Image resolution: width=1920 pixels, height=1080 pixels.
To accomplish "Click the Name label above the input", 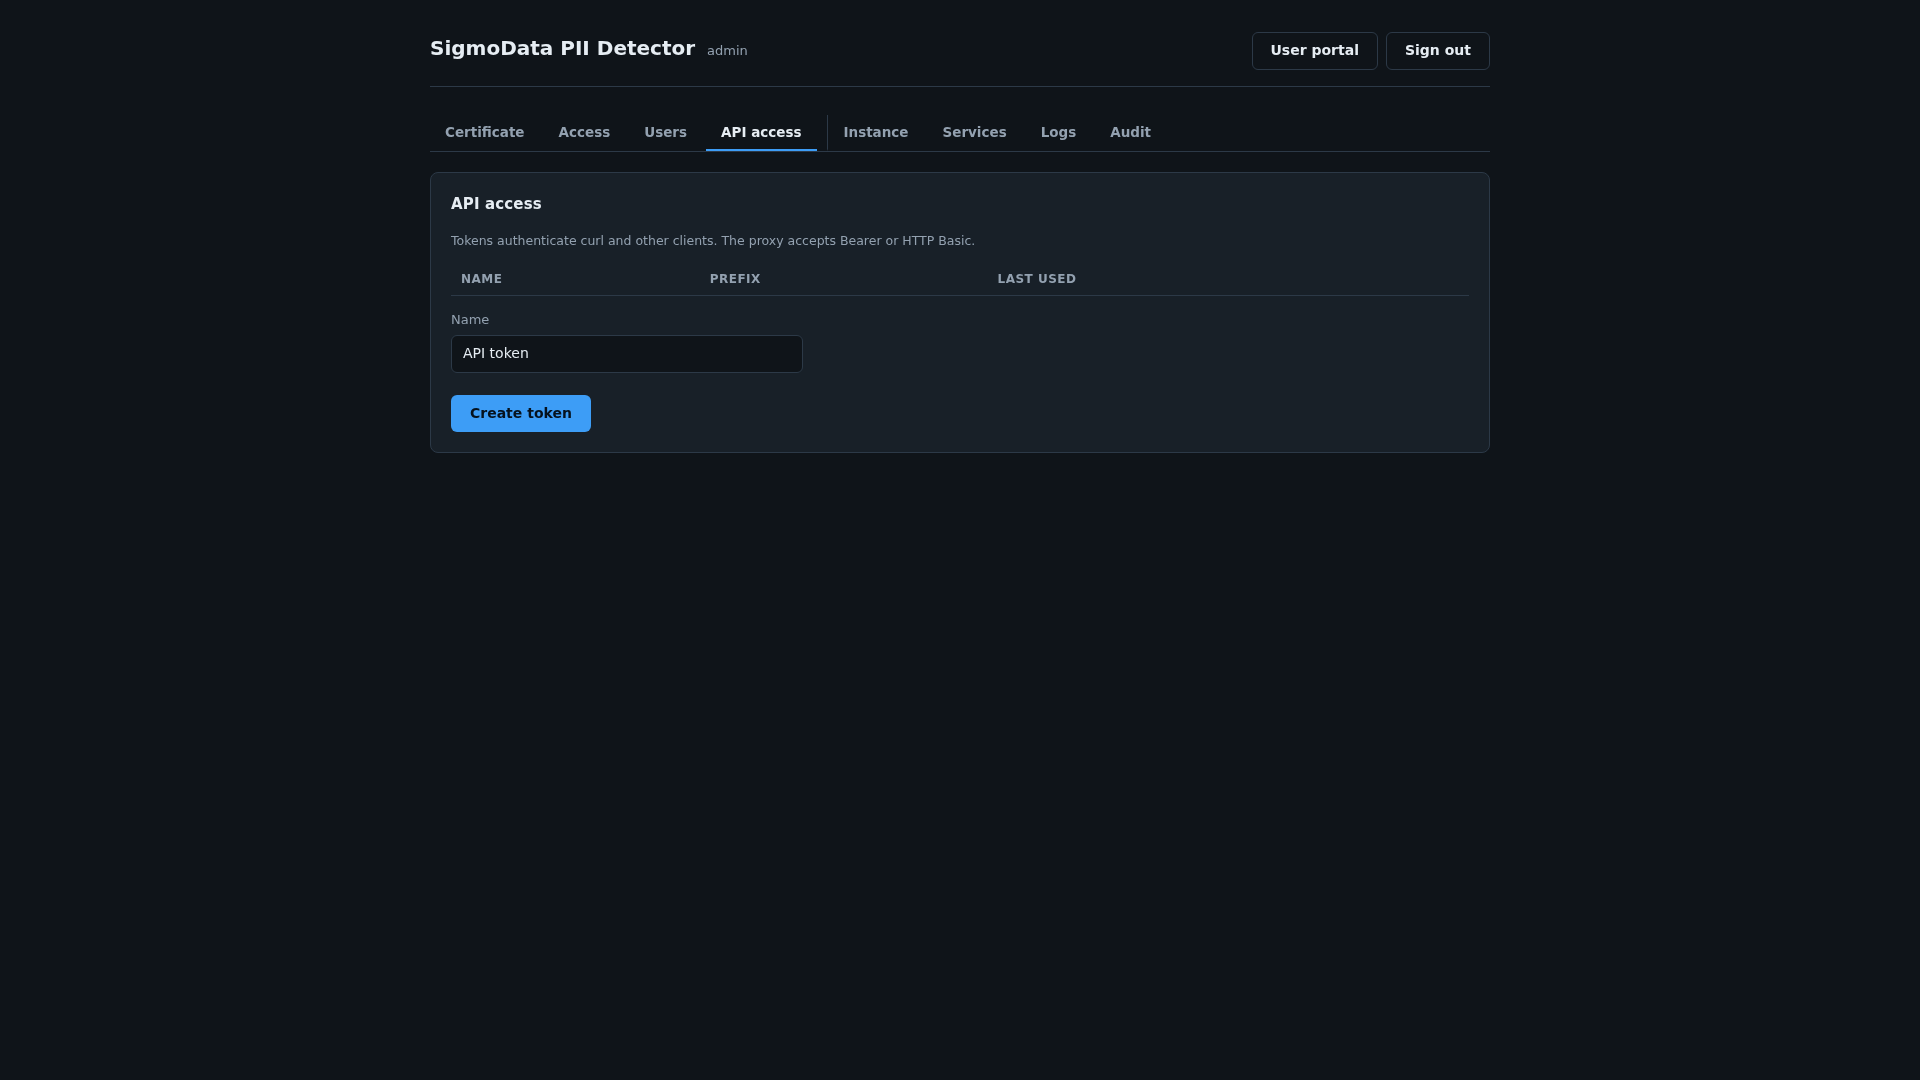I will [x=470, y=320].
